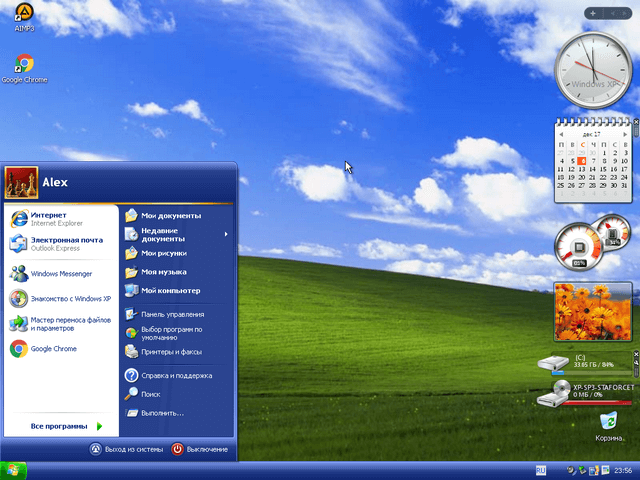
Task: Click the [C:] drive usage bar
Action: [591, 373]
